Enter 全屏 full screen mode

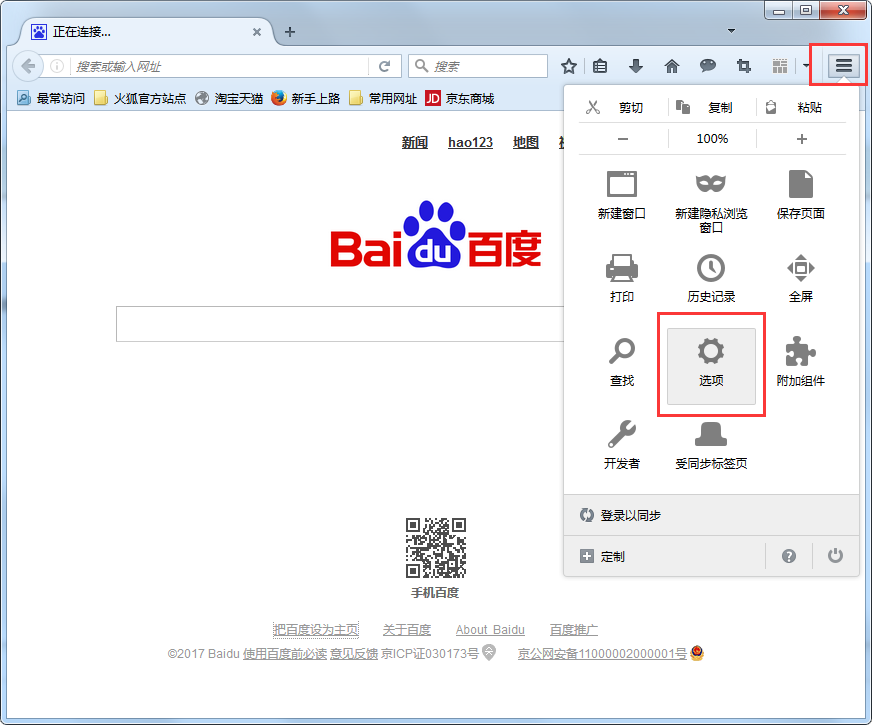click(801, 278)
